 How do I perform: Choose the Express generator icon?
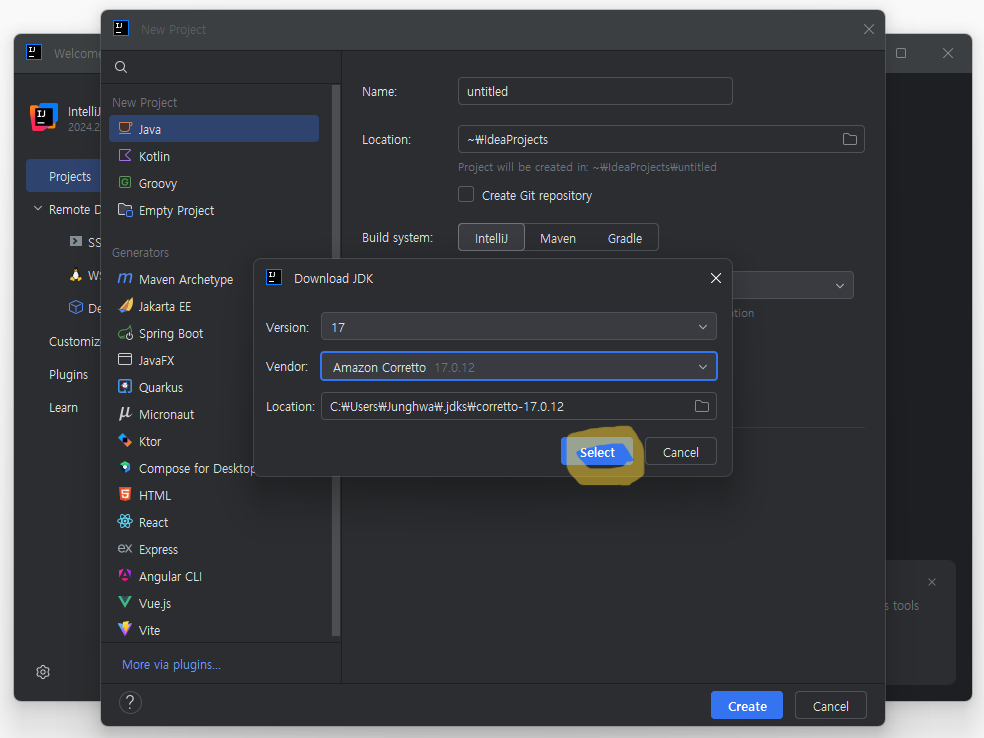pyautogui.click(x=125, y=548)
